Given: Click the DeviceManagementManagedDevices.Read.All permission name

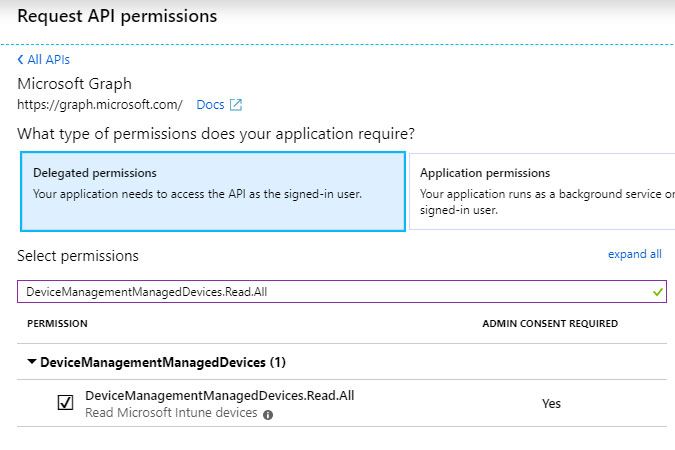Looking at the screenshot, I should 220,395.
